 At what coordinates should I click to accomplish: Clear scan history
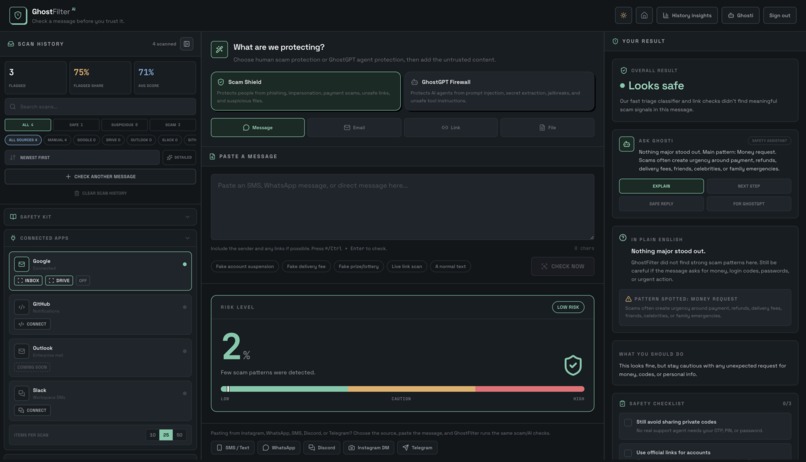point(100,193)
